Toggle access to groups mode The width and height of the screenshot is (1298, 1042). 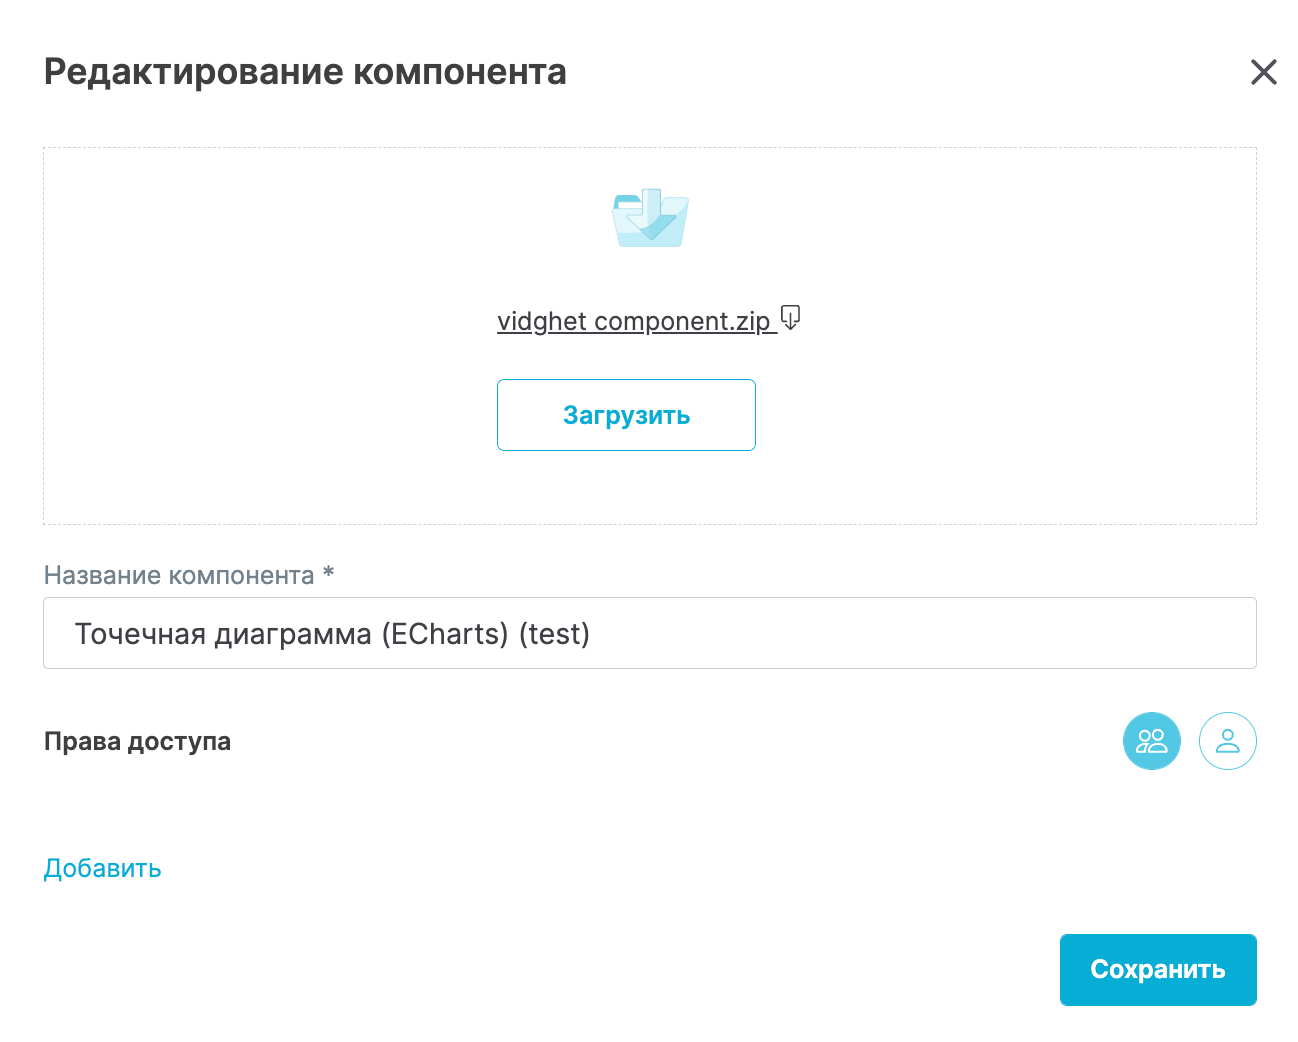pos(1151,741)
